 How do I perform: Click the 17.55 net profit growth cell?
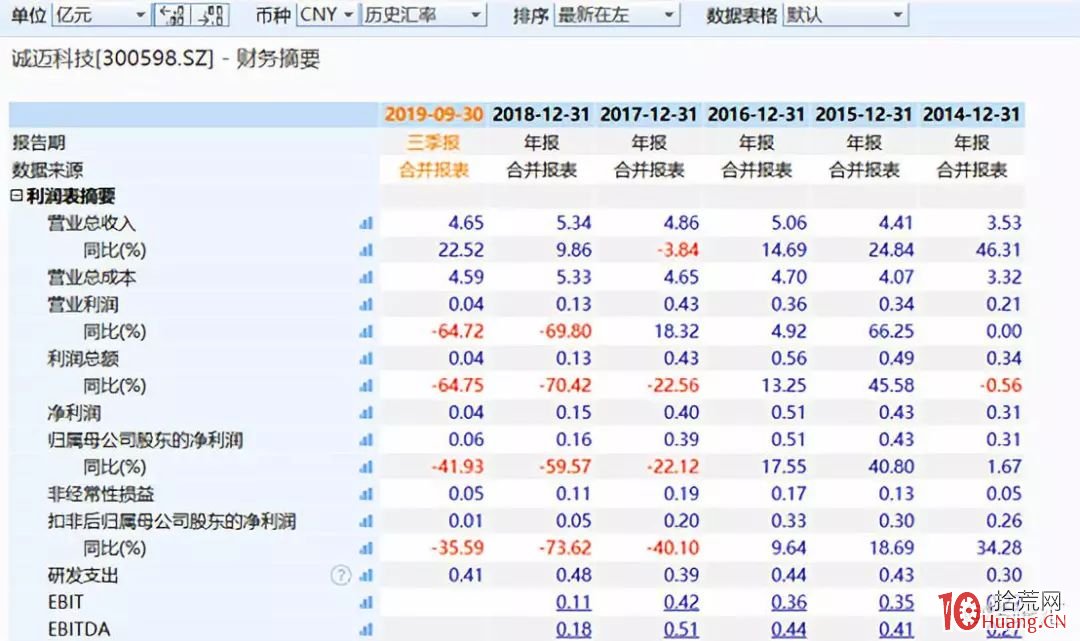point(784,467)
